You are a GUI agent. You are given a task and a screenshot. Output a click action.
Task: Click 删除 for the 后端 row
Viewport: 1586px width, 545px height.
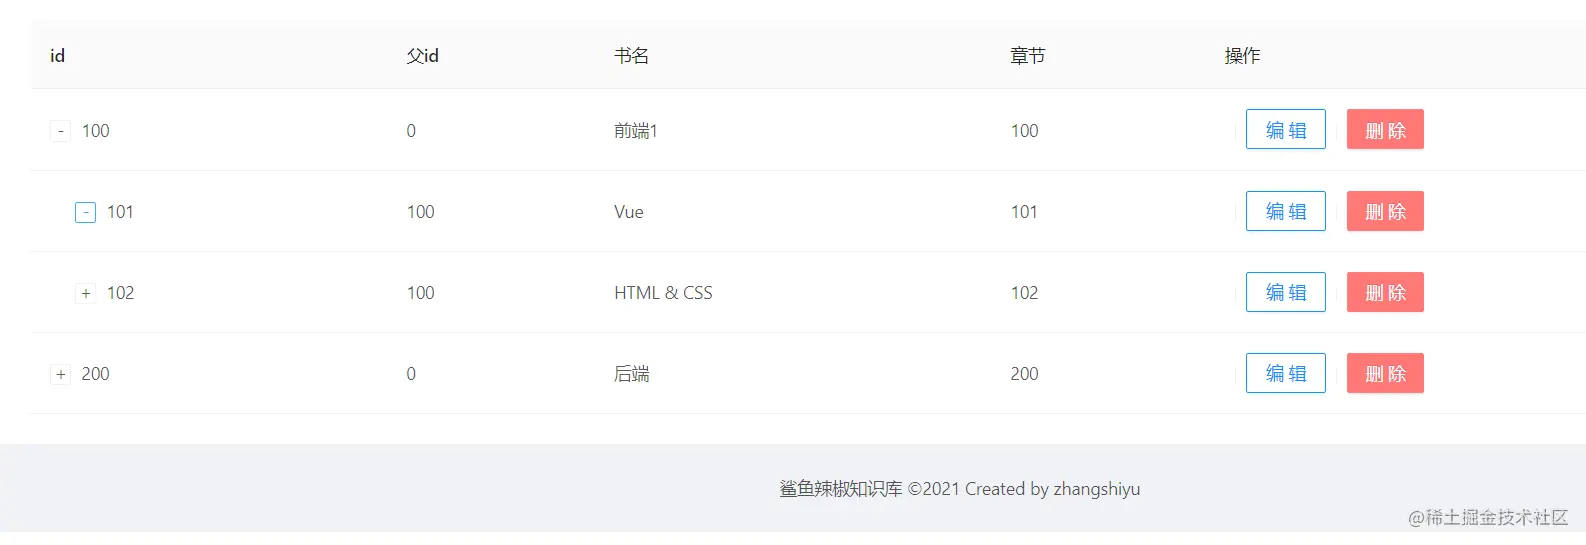[x=1385, y=373]
